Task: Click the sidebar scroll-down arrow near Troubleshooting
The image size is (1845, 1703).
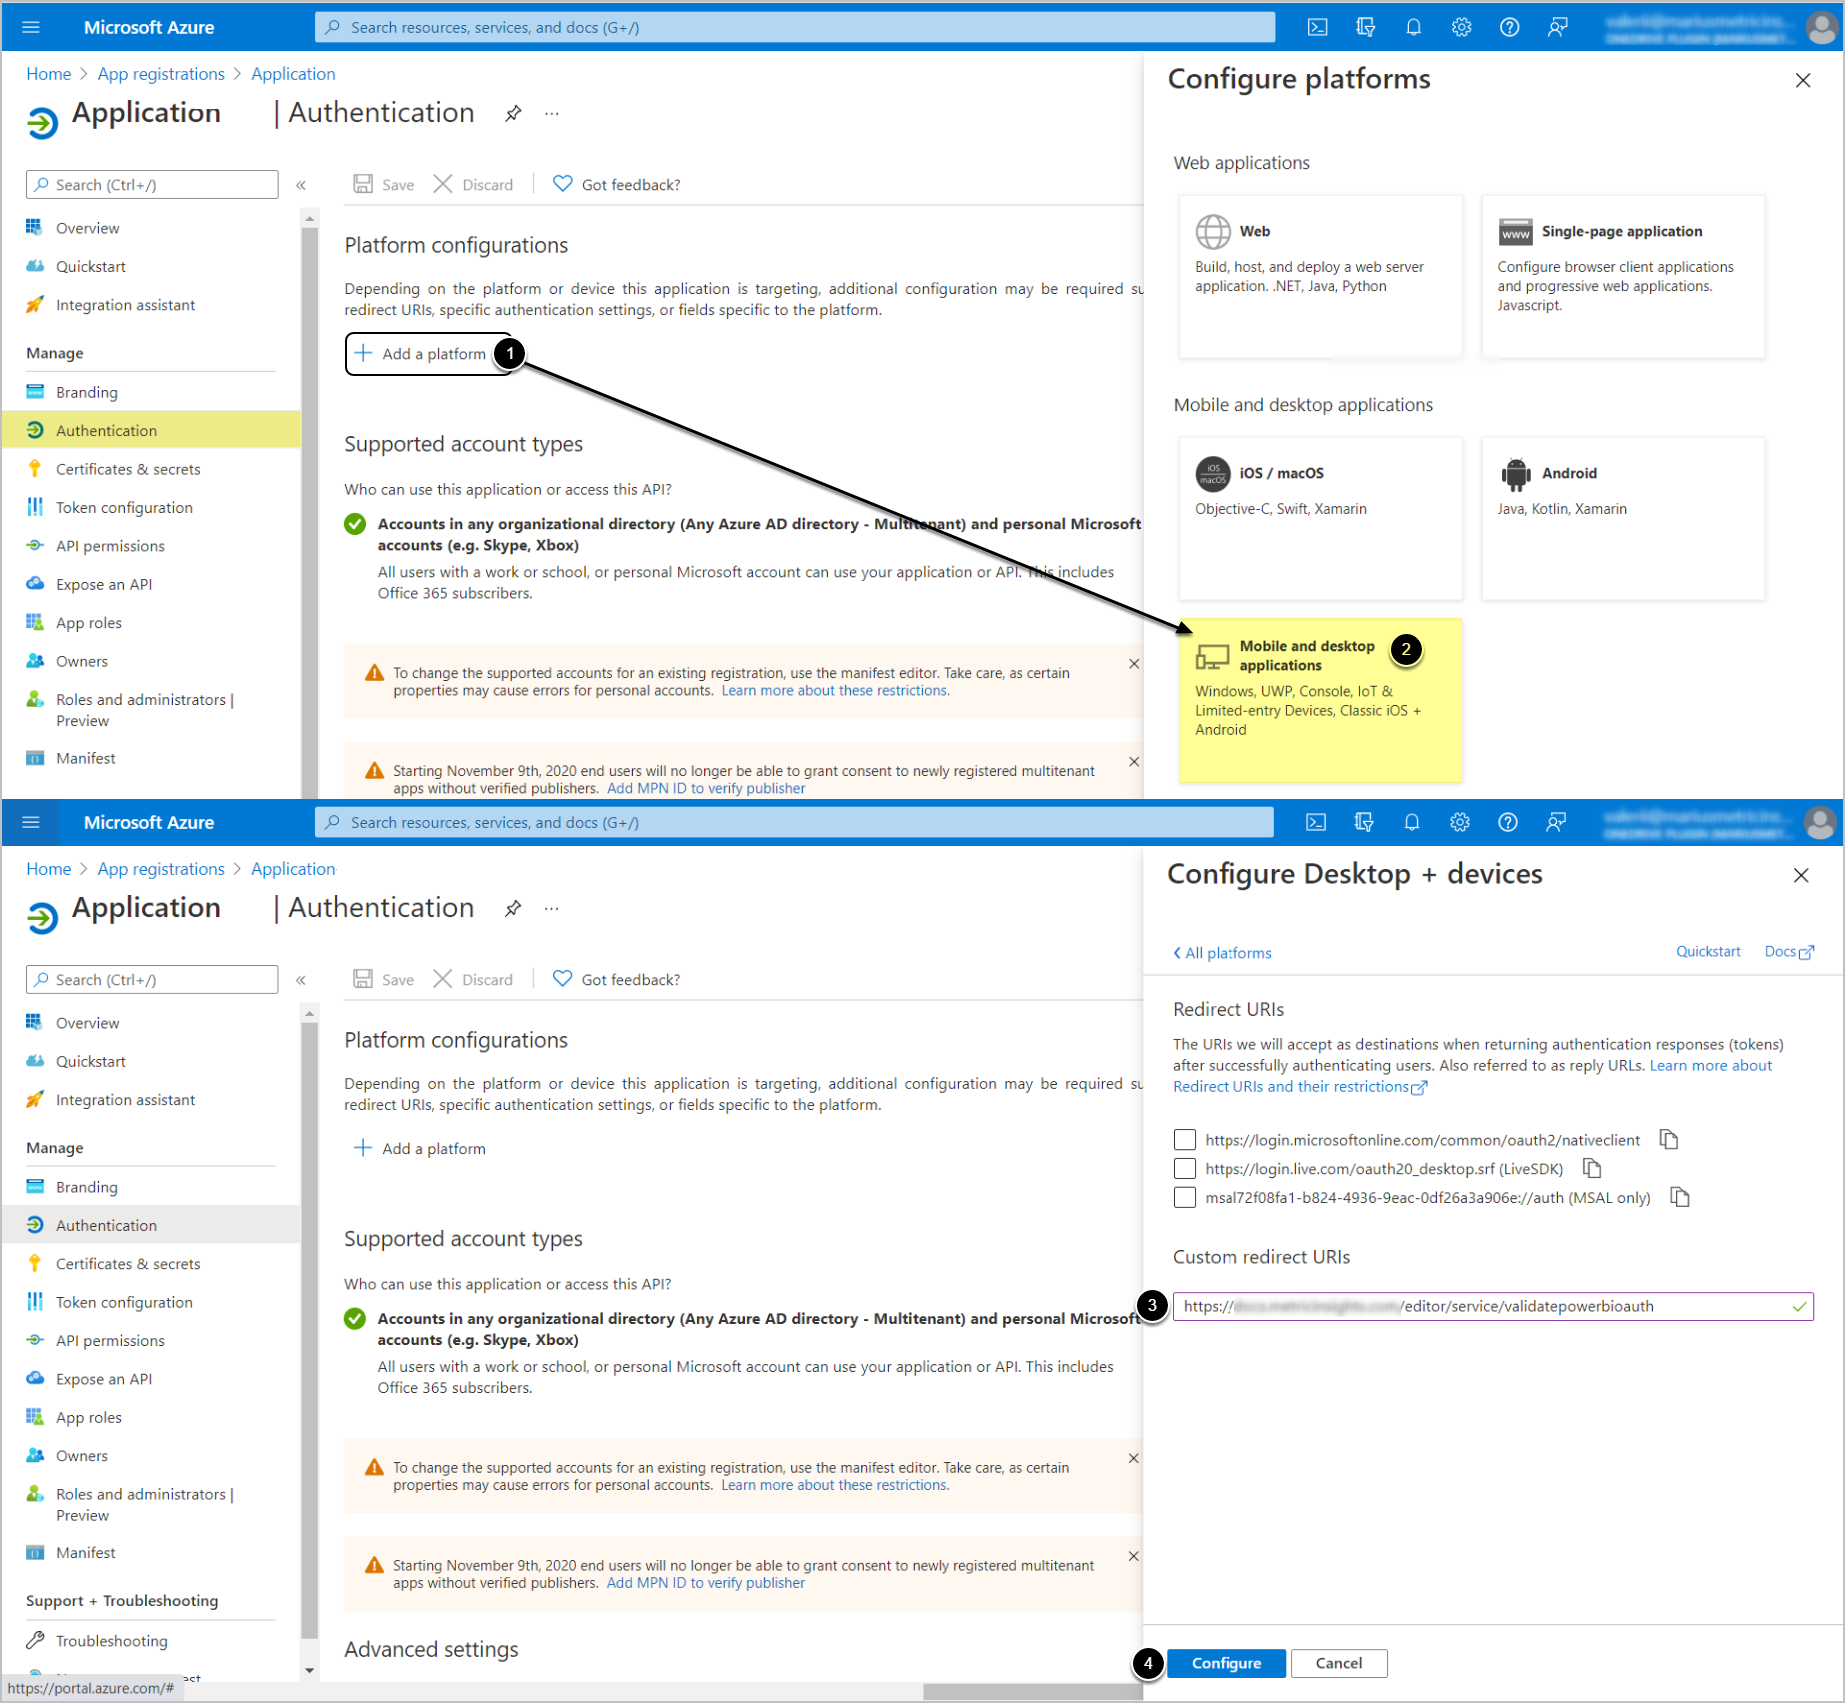Action: [309, 1671]
